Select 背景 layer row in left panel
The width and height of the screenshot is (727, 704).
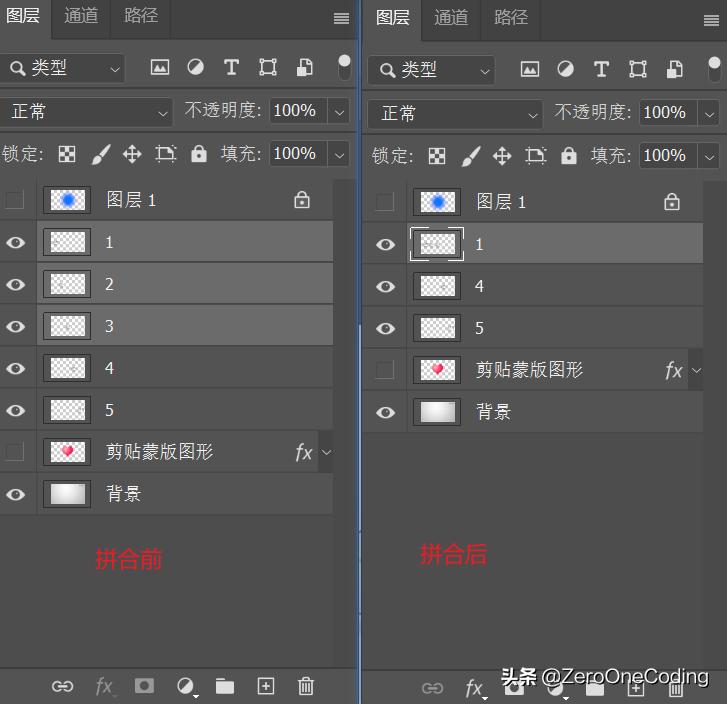[185, 493]
